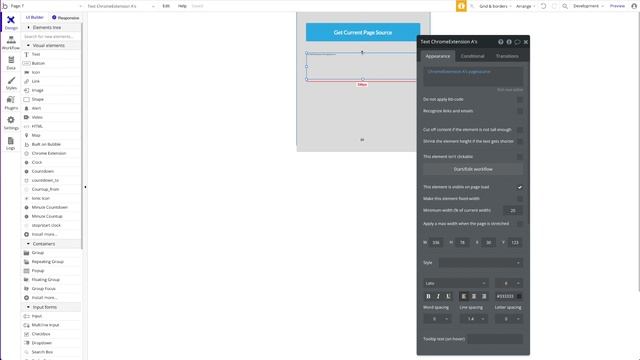640x360 pixels.
Task: Check 'Make this element fixed-width' box
Action: point(520,199)
